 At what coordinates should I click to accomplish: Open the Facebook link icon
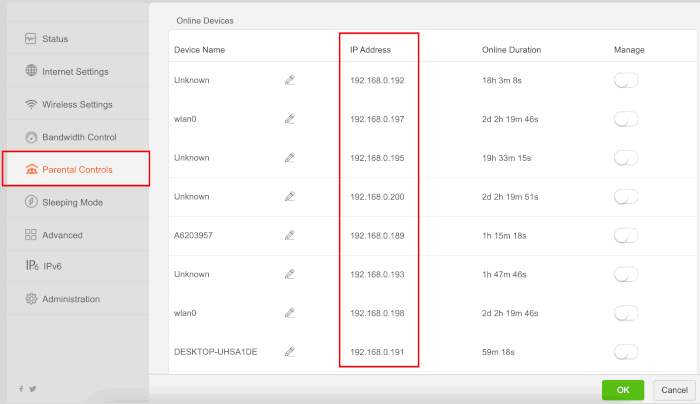pyautogui.click(x=21, y=389)
